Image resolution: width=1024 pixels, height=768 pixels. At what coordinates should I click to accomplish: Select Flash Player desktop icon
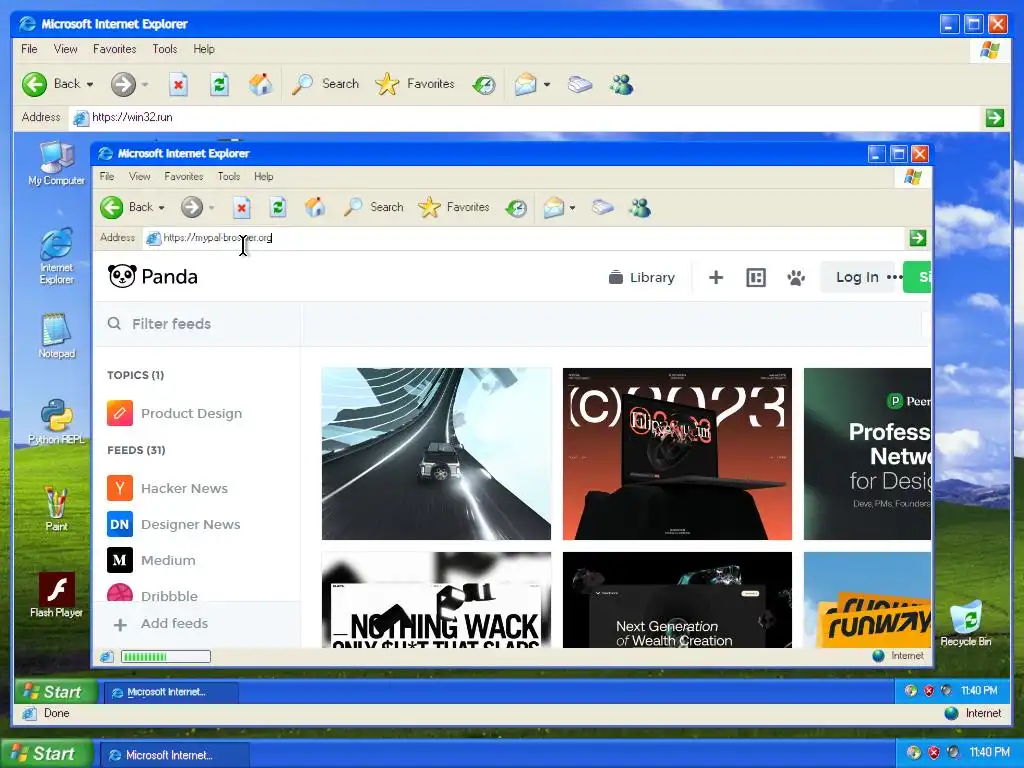pyautogui.click(x=57, y=595)
